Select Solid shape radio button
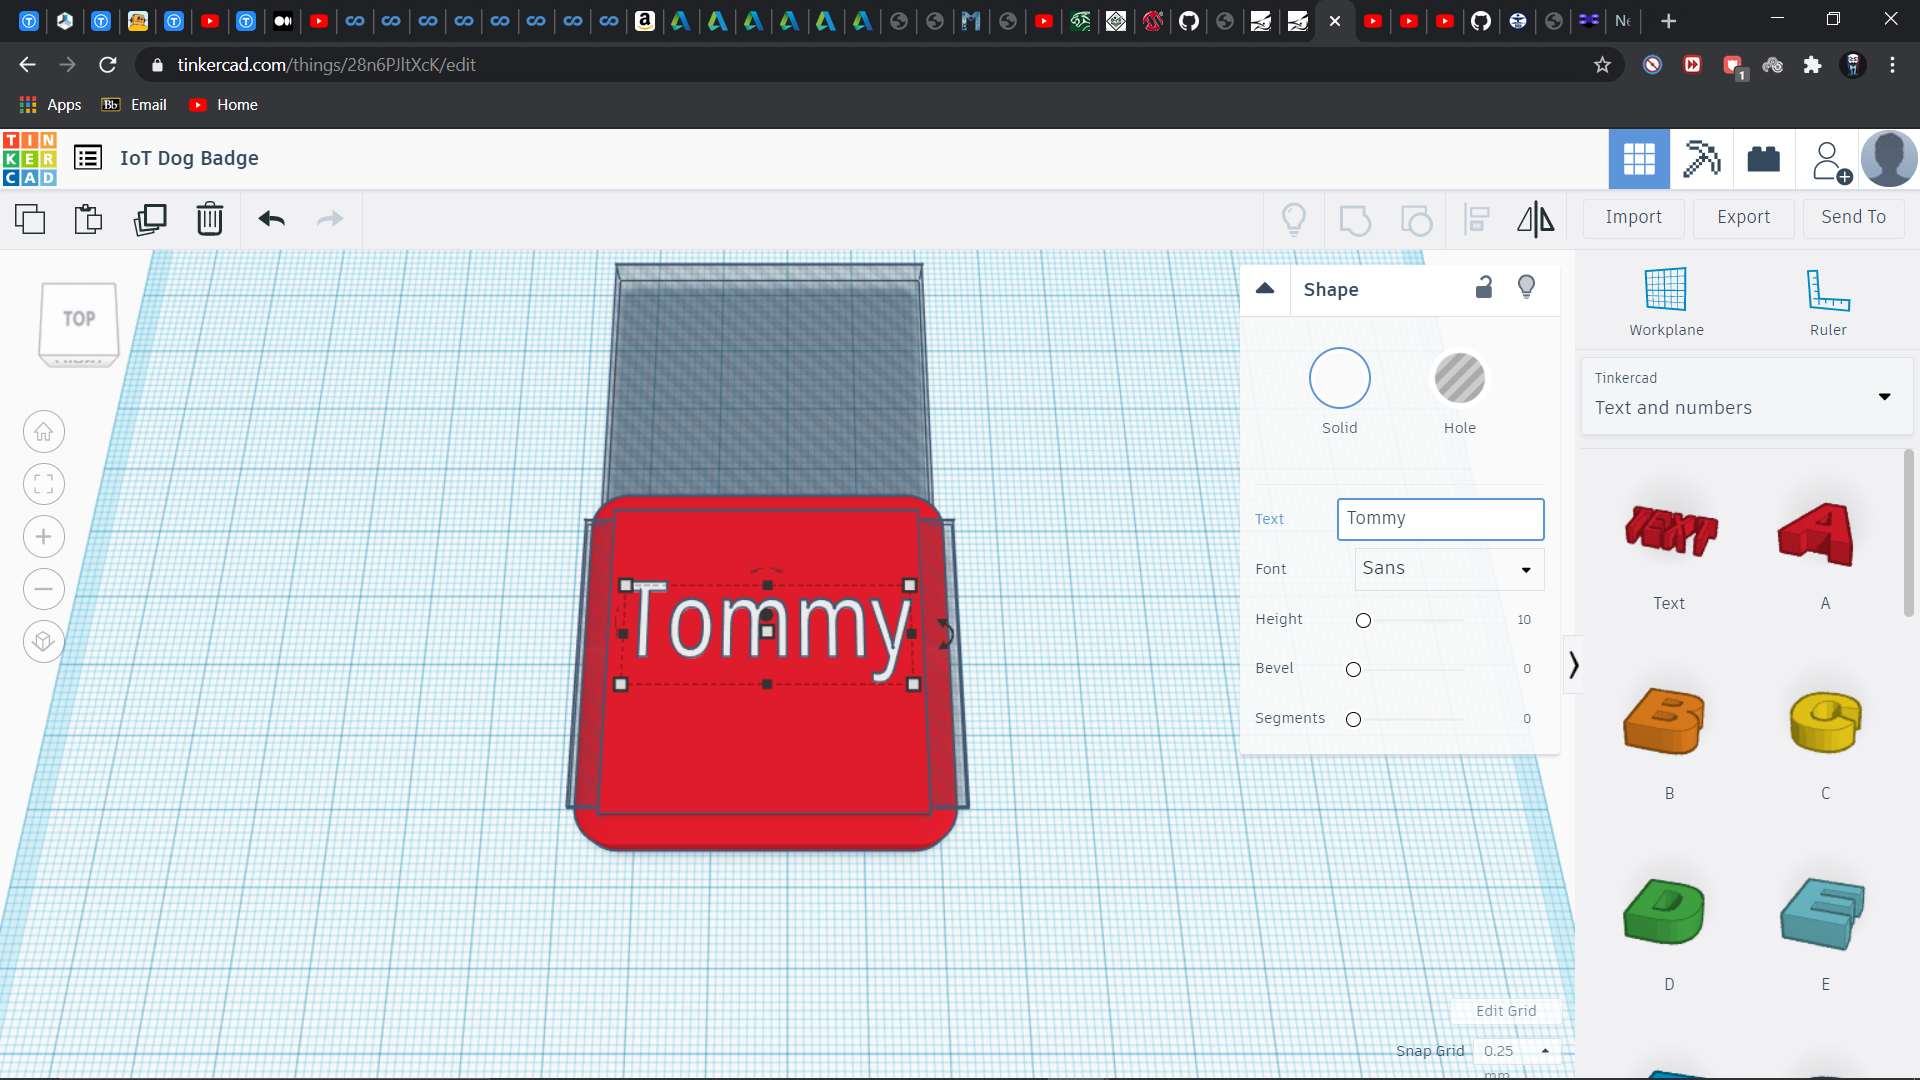 pos(1338,378)
